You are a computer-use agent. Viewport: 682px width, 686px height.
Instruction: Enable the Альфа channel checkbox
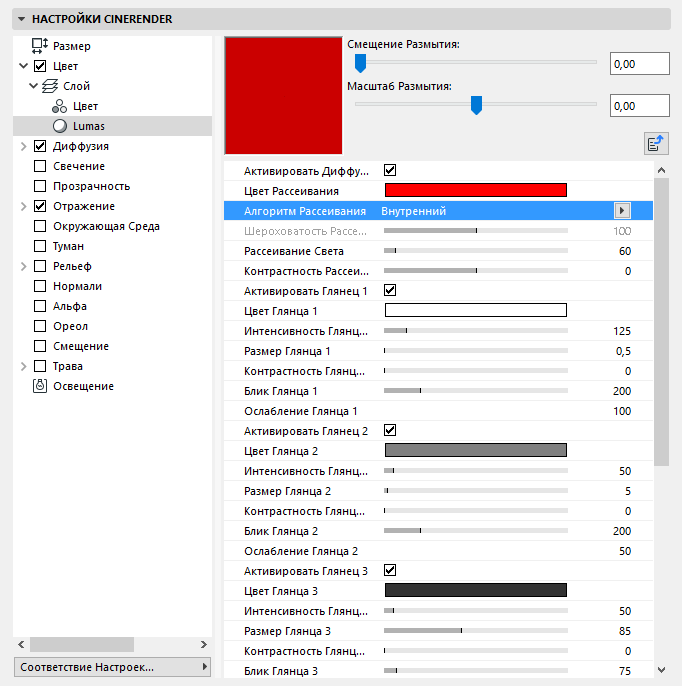pyautogui.click(x=40, y=306)
